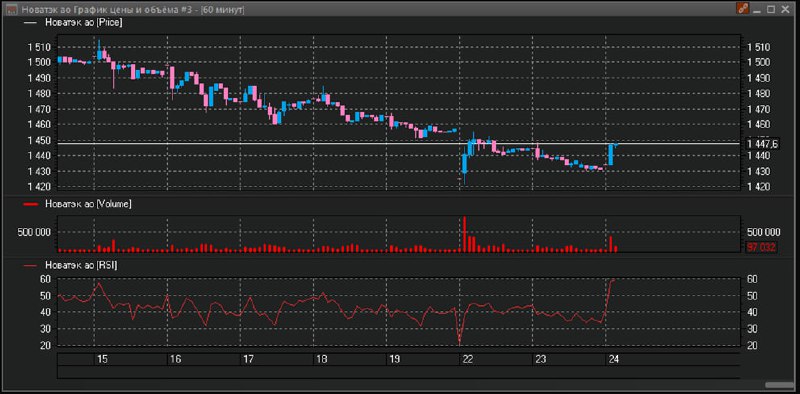Viewport: 800px width, 394px height.
Task: Select date label 19 on time axis
Action: click(394, 359)
